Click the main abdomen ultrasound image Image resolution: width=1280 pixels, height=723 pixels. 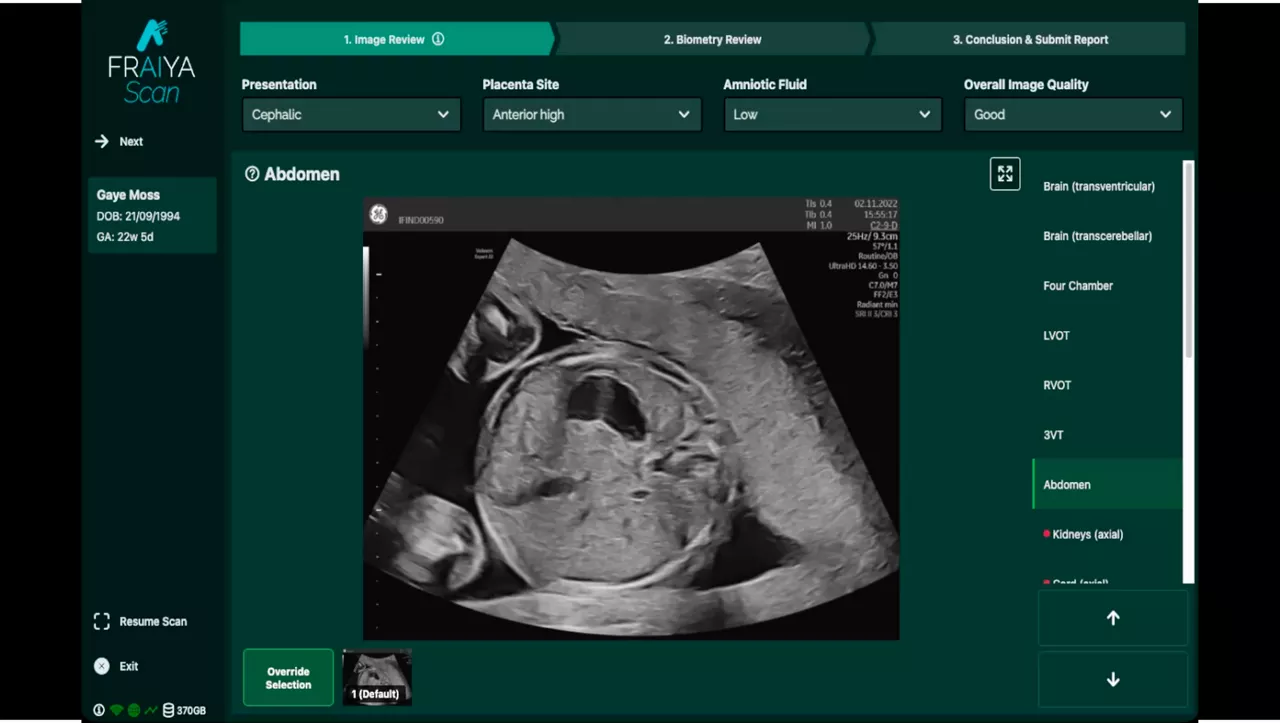(x=631, y=418)
